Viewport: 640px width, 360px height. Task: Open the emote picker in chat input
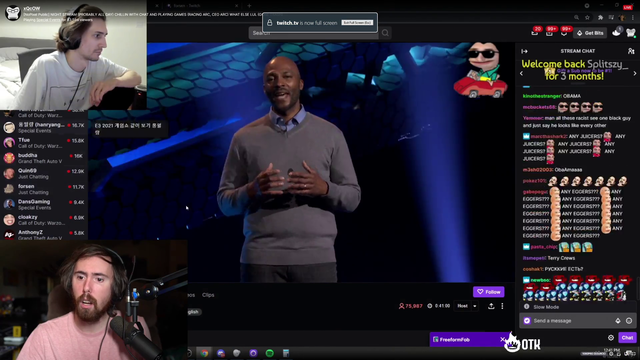pos(629,321)
